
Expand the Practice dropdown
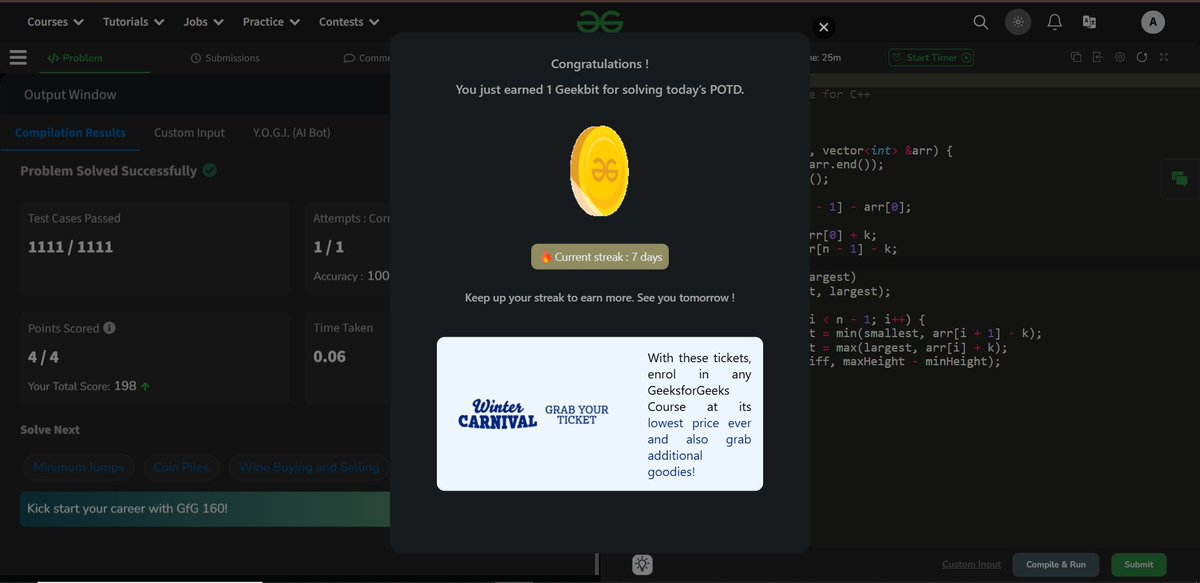click(271, 22)
